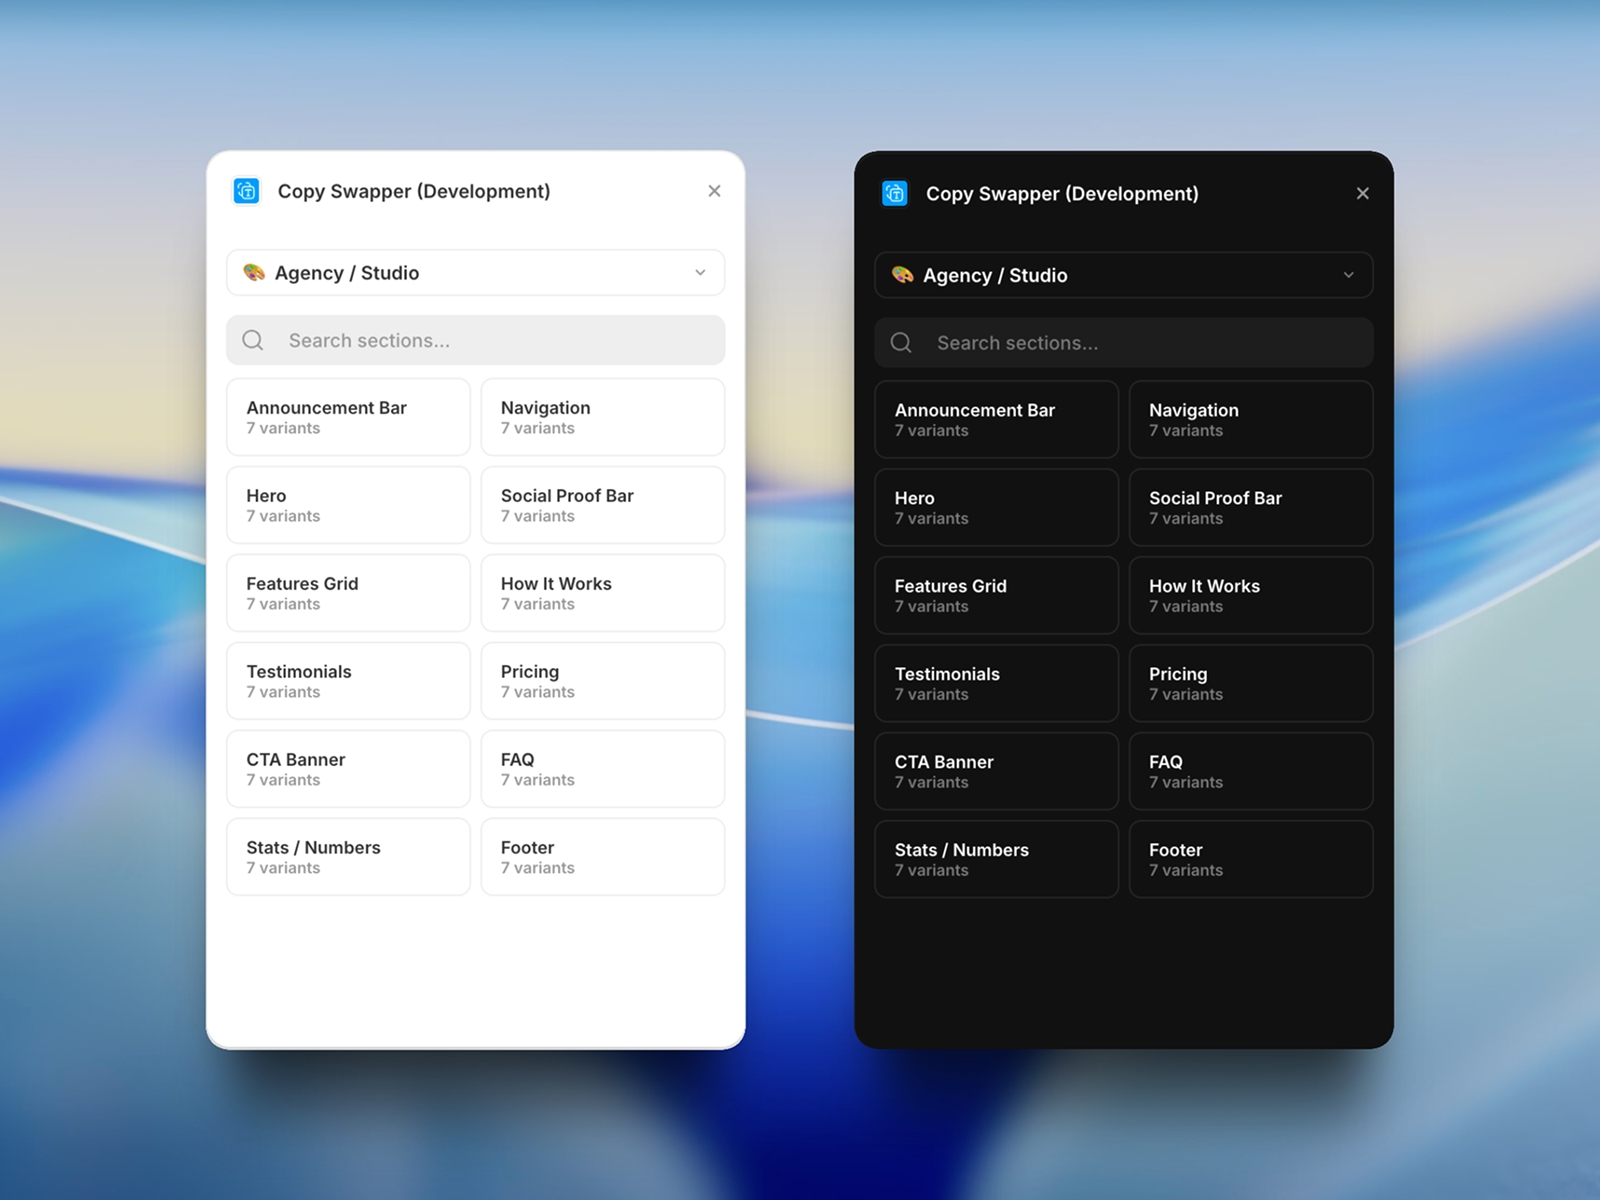Click the X icon on the light panel header
Screen dimensions: 1600x1200
(714, 190)
